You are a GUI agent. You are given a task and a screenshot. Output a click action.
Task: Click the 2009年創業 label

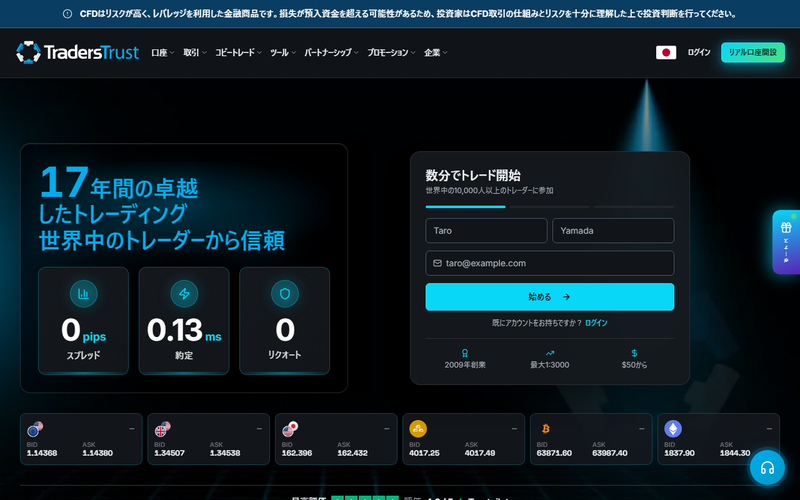click(465, 365)
